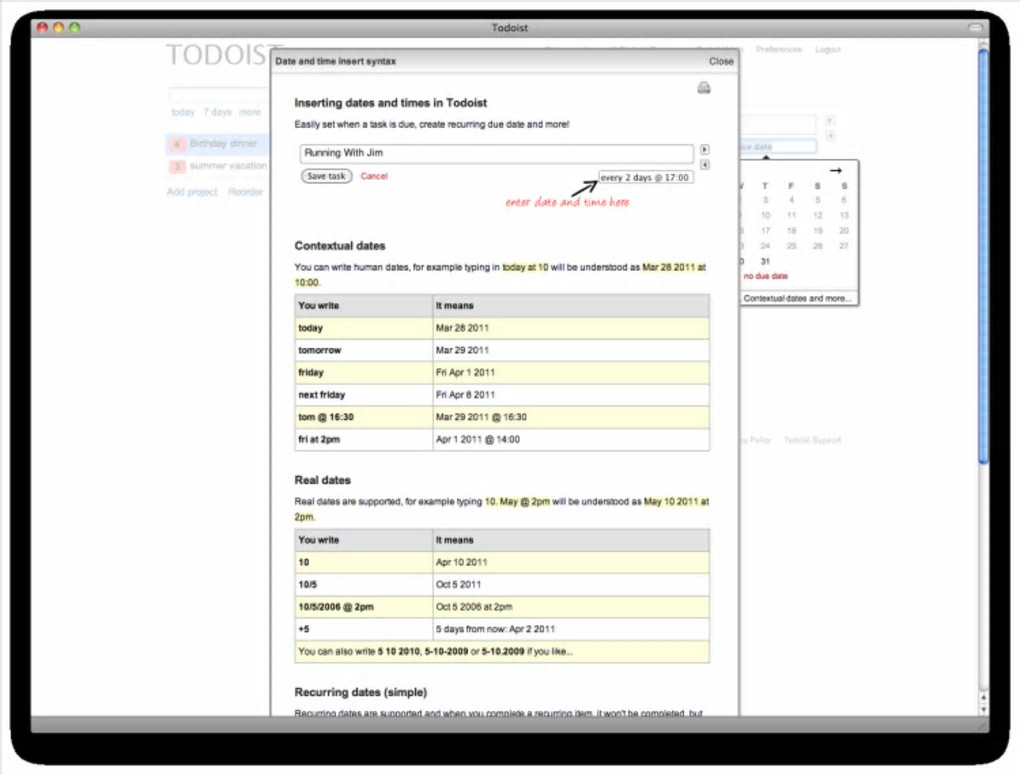The height and width of the screenshot is (775, 1020).
Task: Select the 'today' row in Contextual dates
Action: (x=502, y=328)
